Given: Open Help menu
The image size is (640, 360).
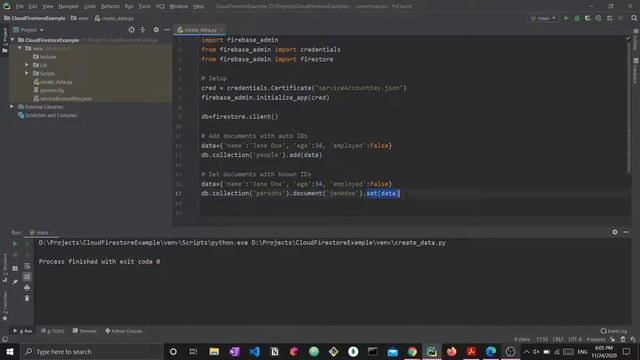Looking at the screenshot, I should [x=198, y=7].
